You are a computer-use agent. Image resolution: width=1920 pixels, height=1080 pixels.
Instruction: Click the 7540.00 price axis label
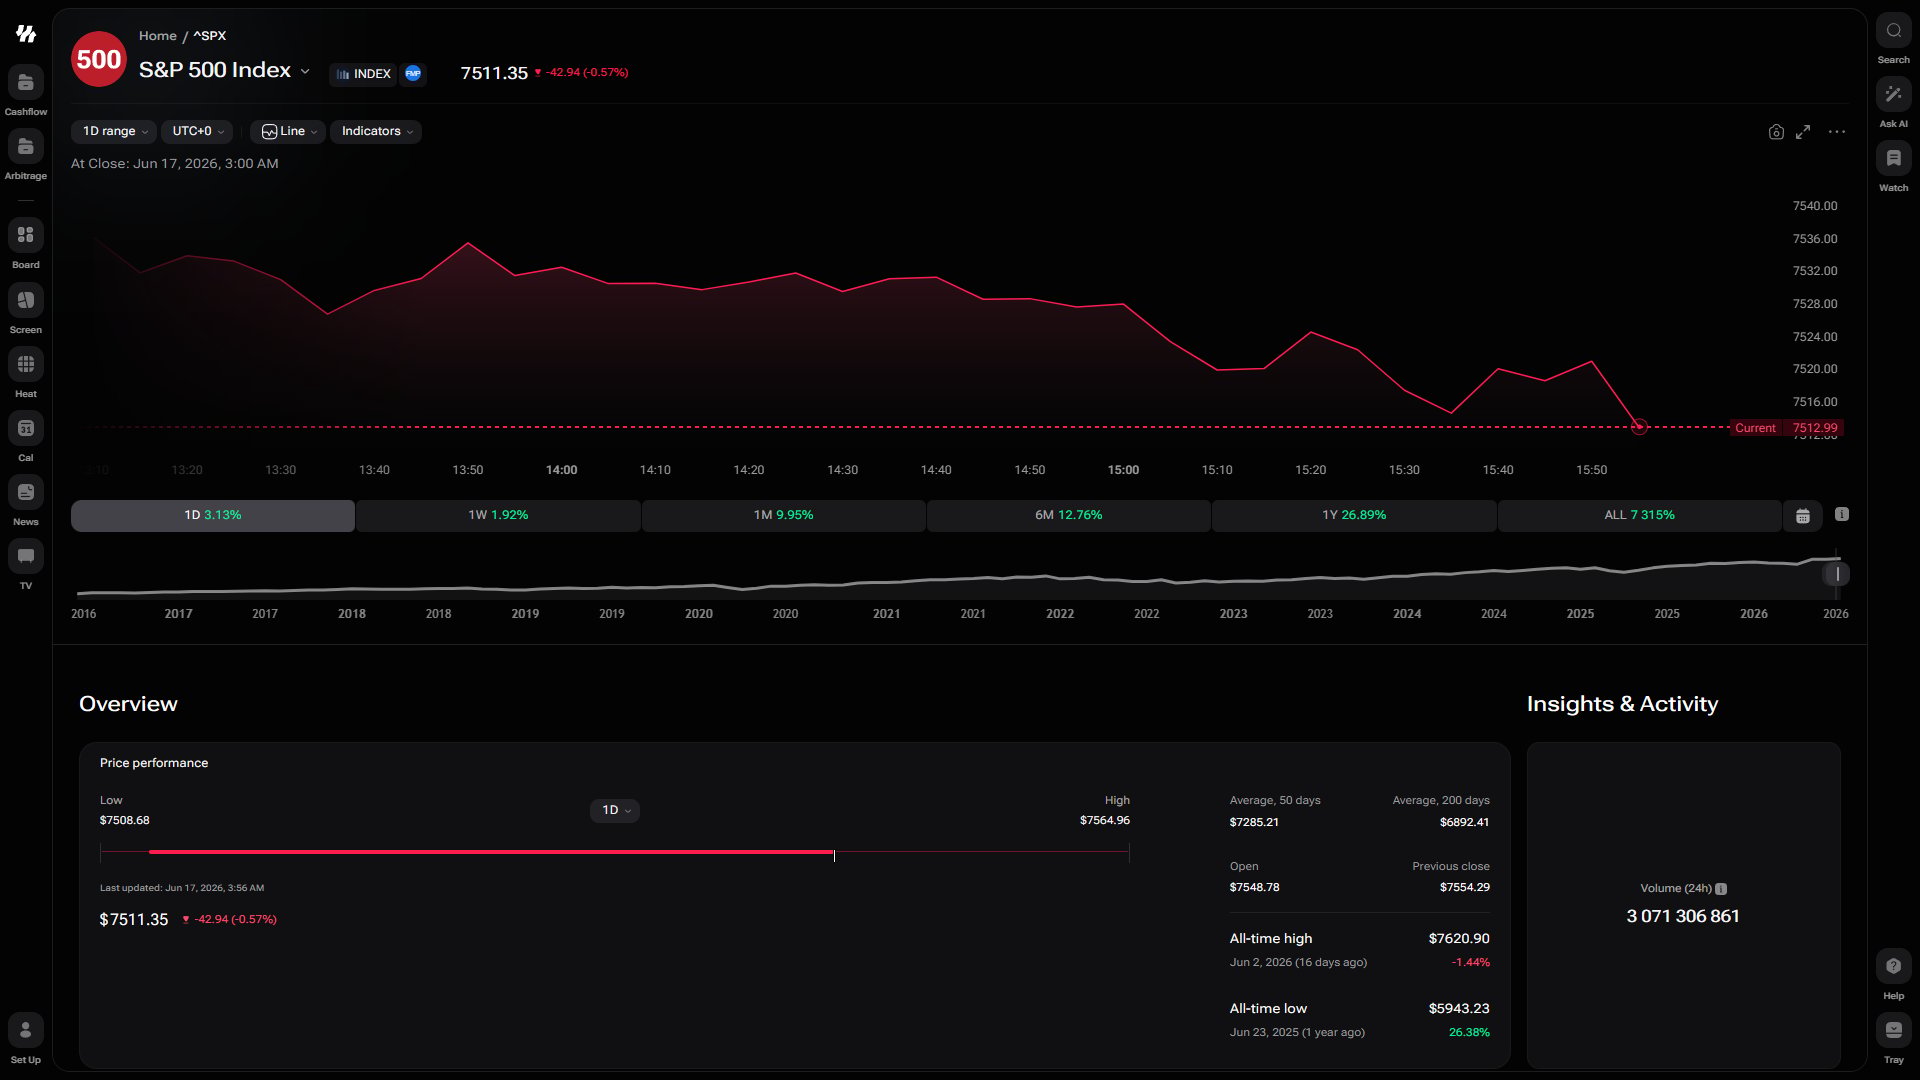click(1815, 206)
